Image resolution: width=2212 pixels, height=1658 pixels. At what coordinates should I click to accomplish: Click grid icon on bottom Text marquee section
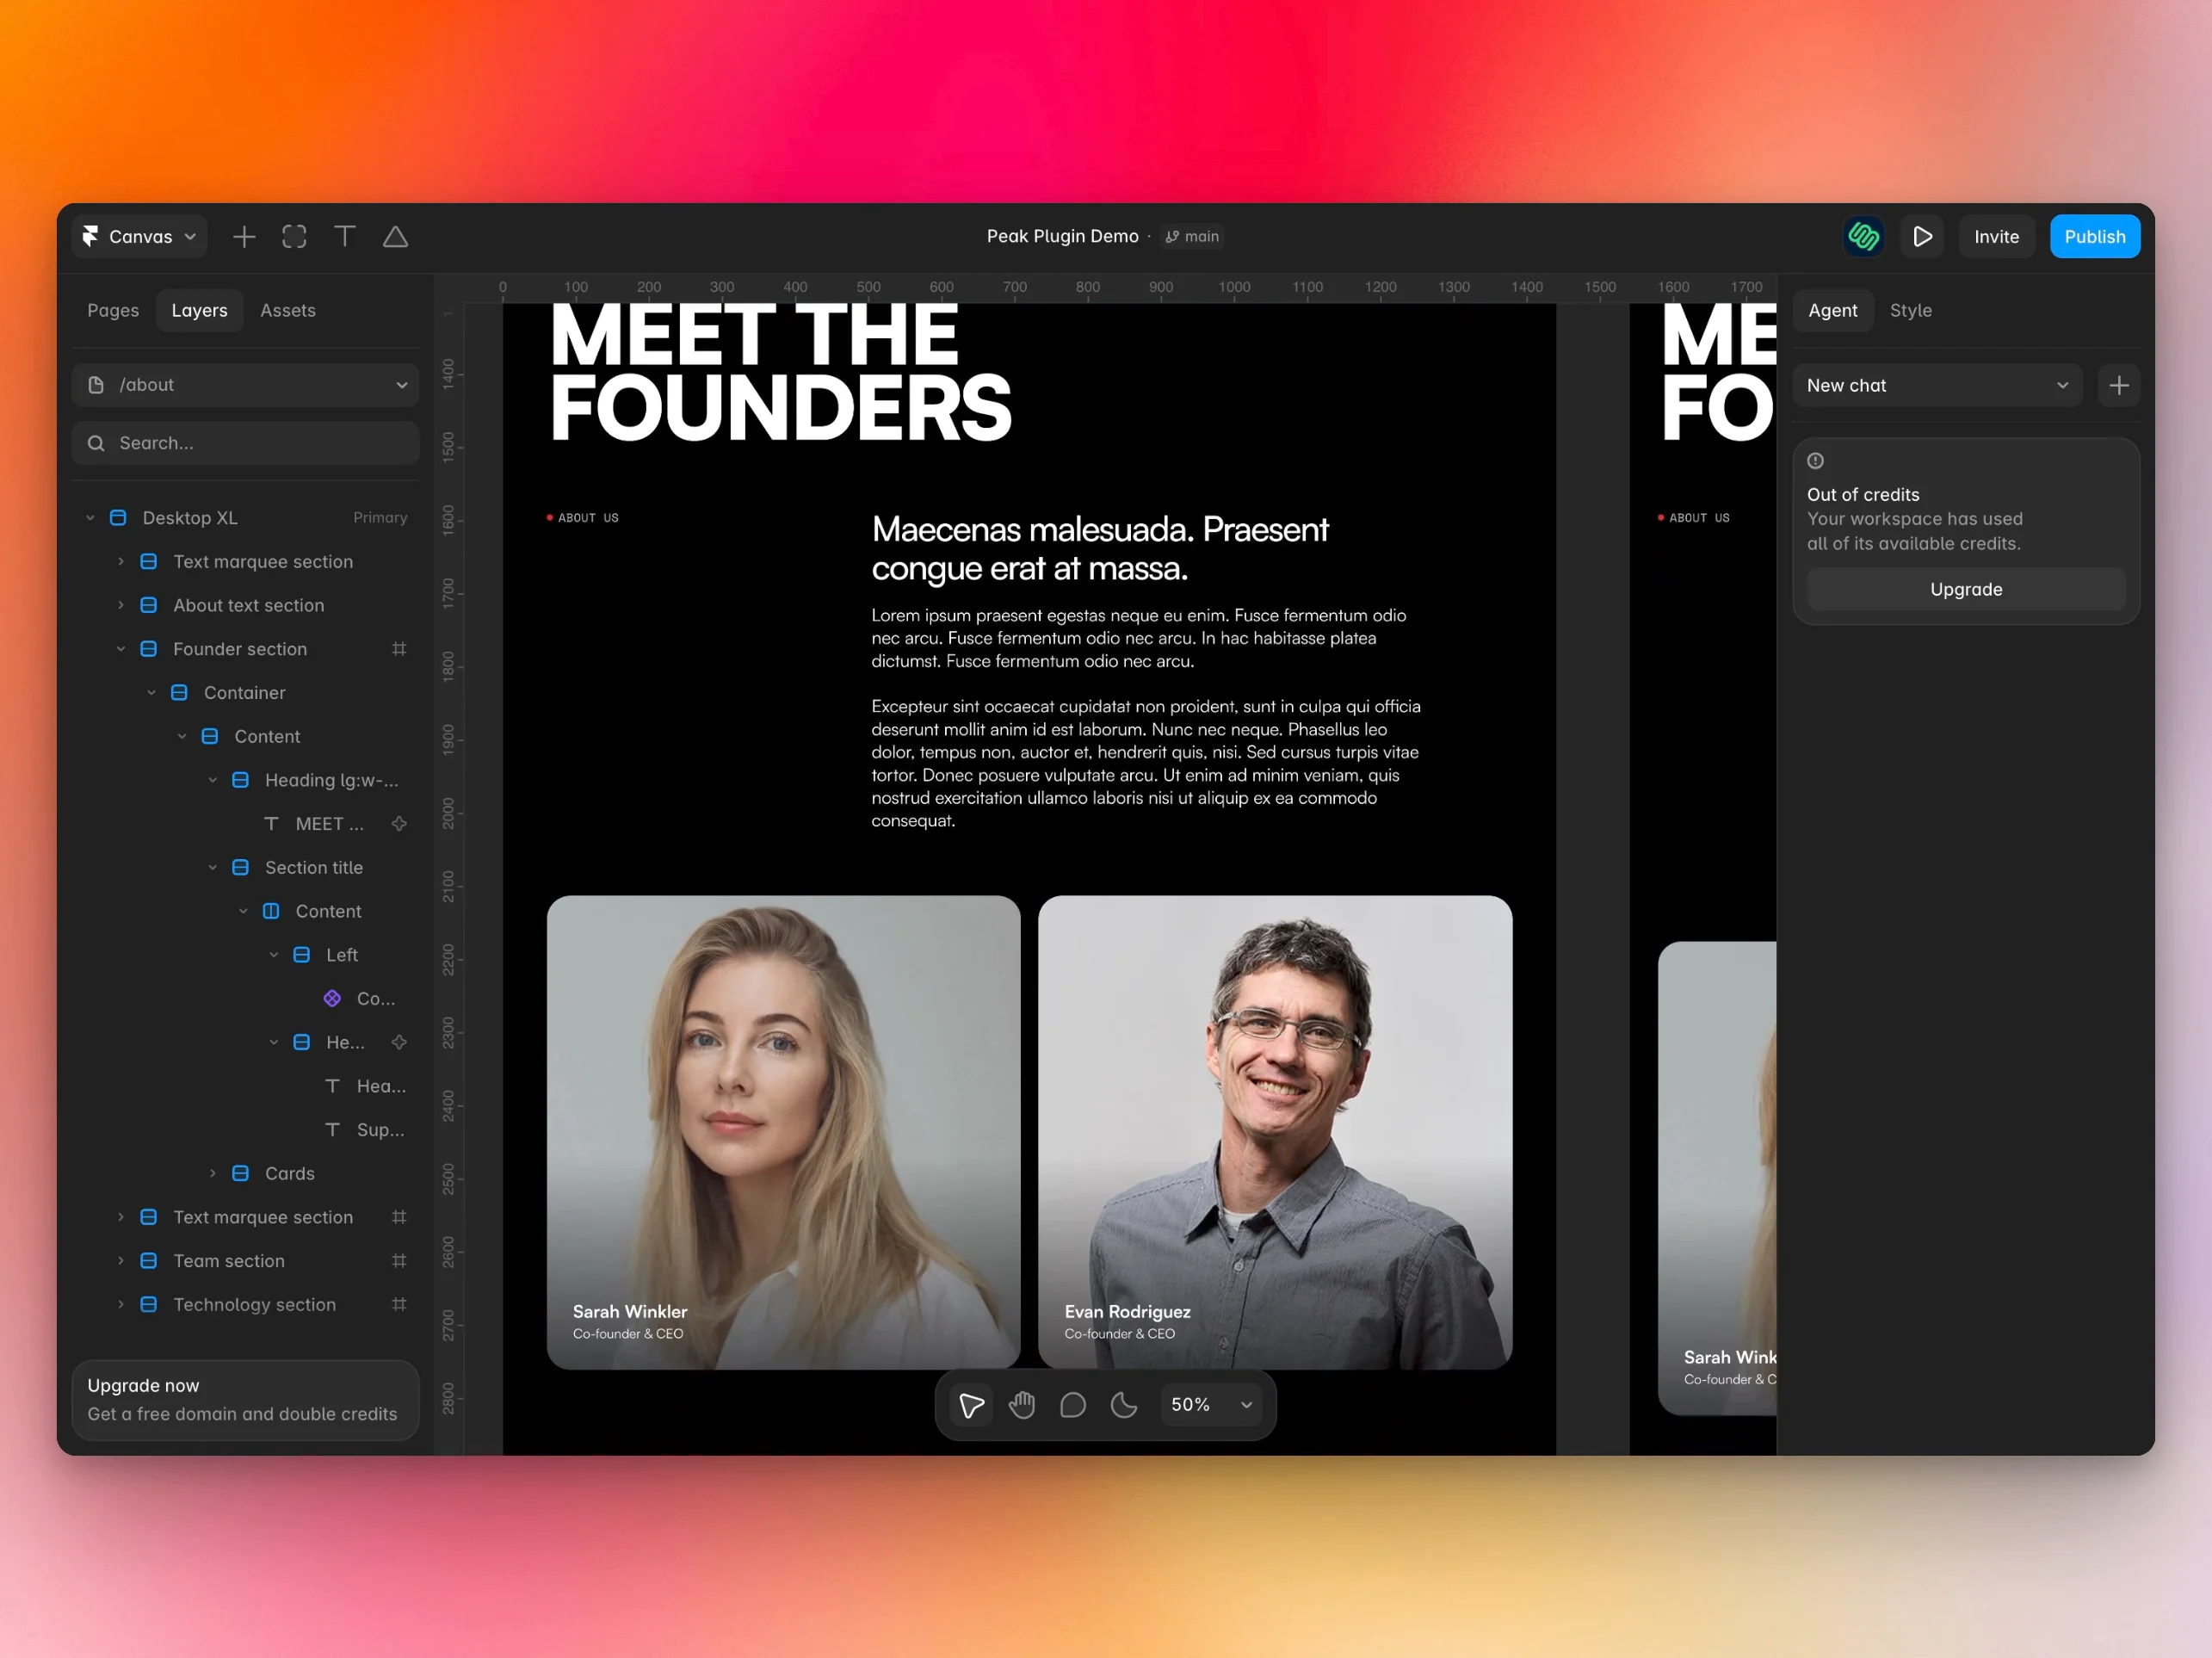tap(399, 1217)
